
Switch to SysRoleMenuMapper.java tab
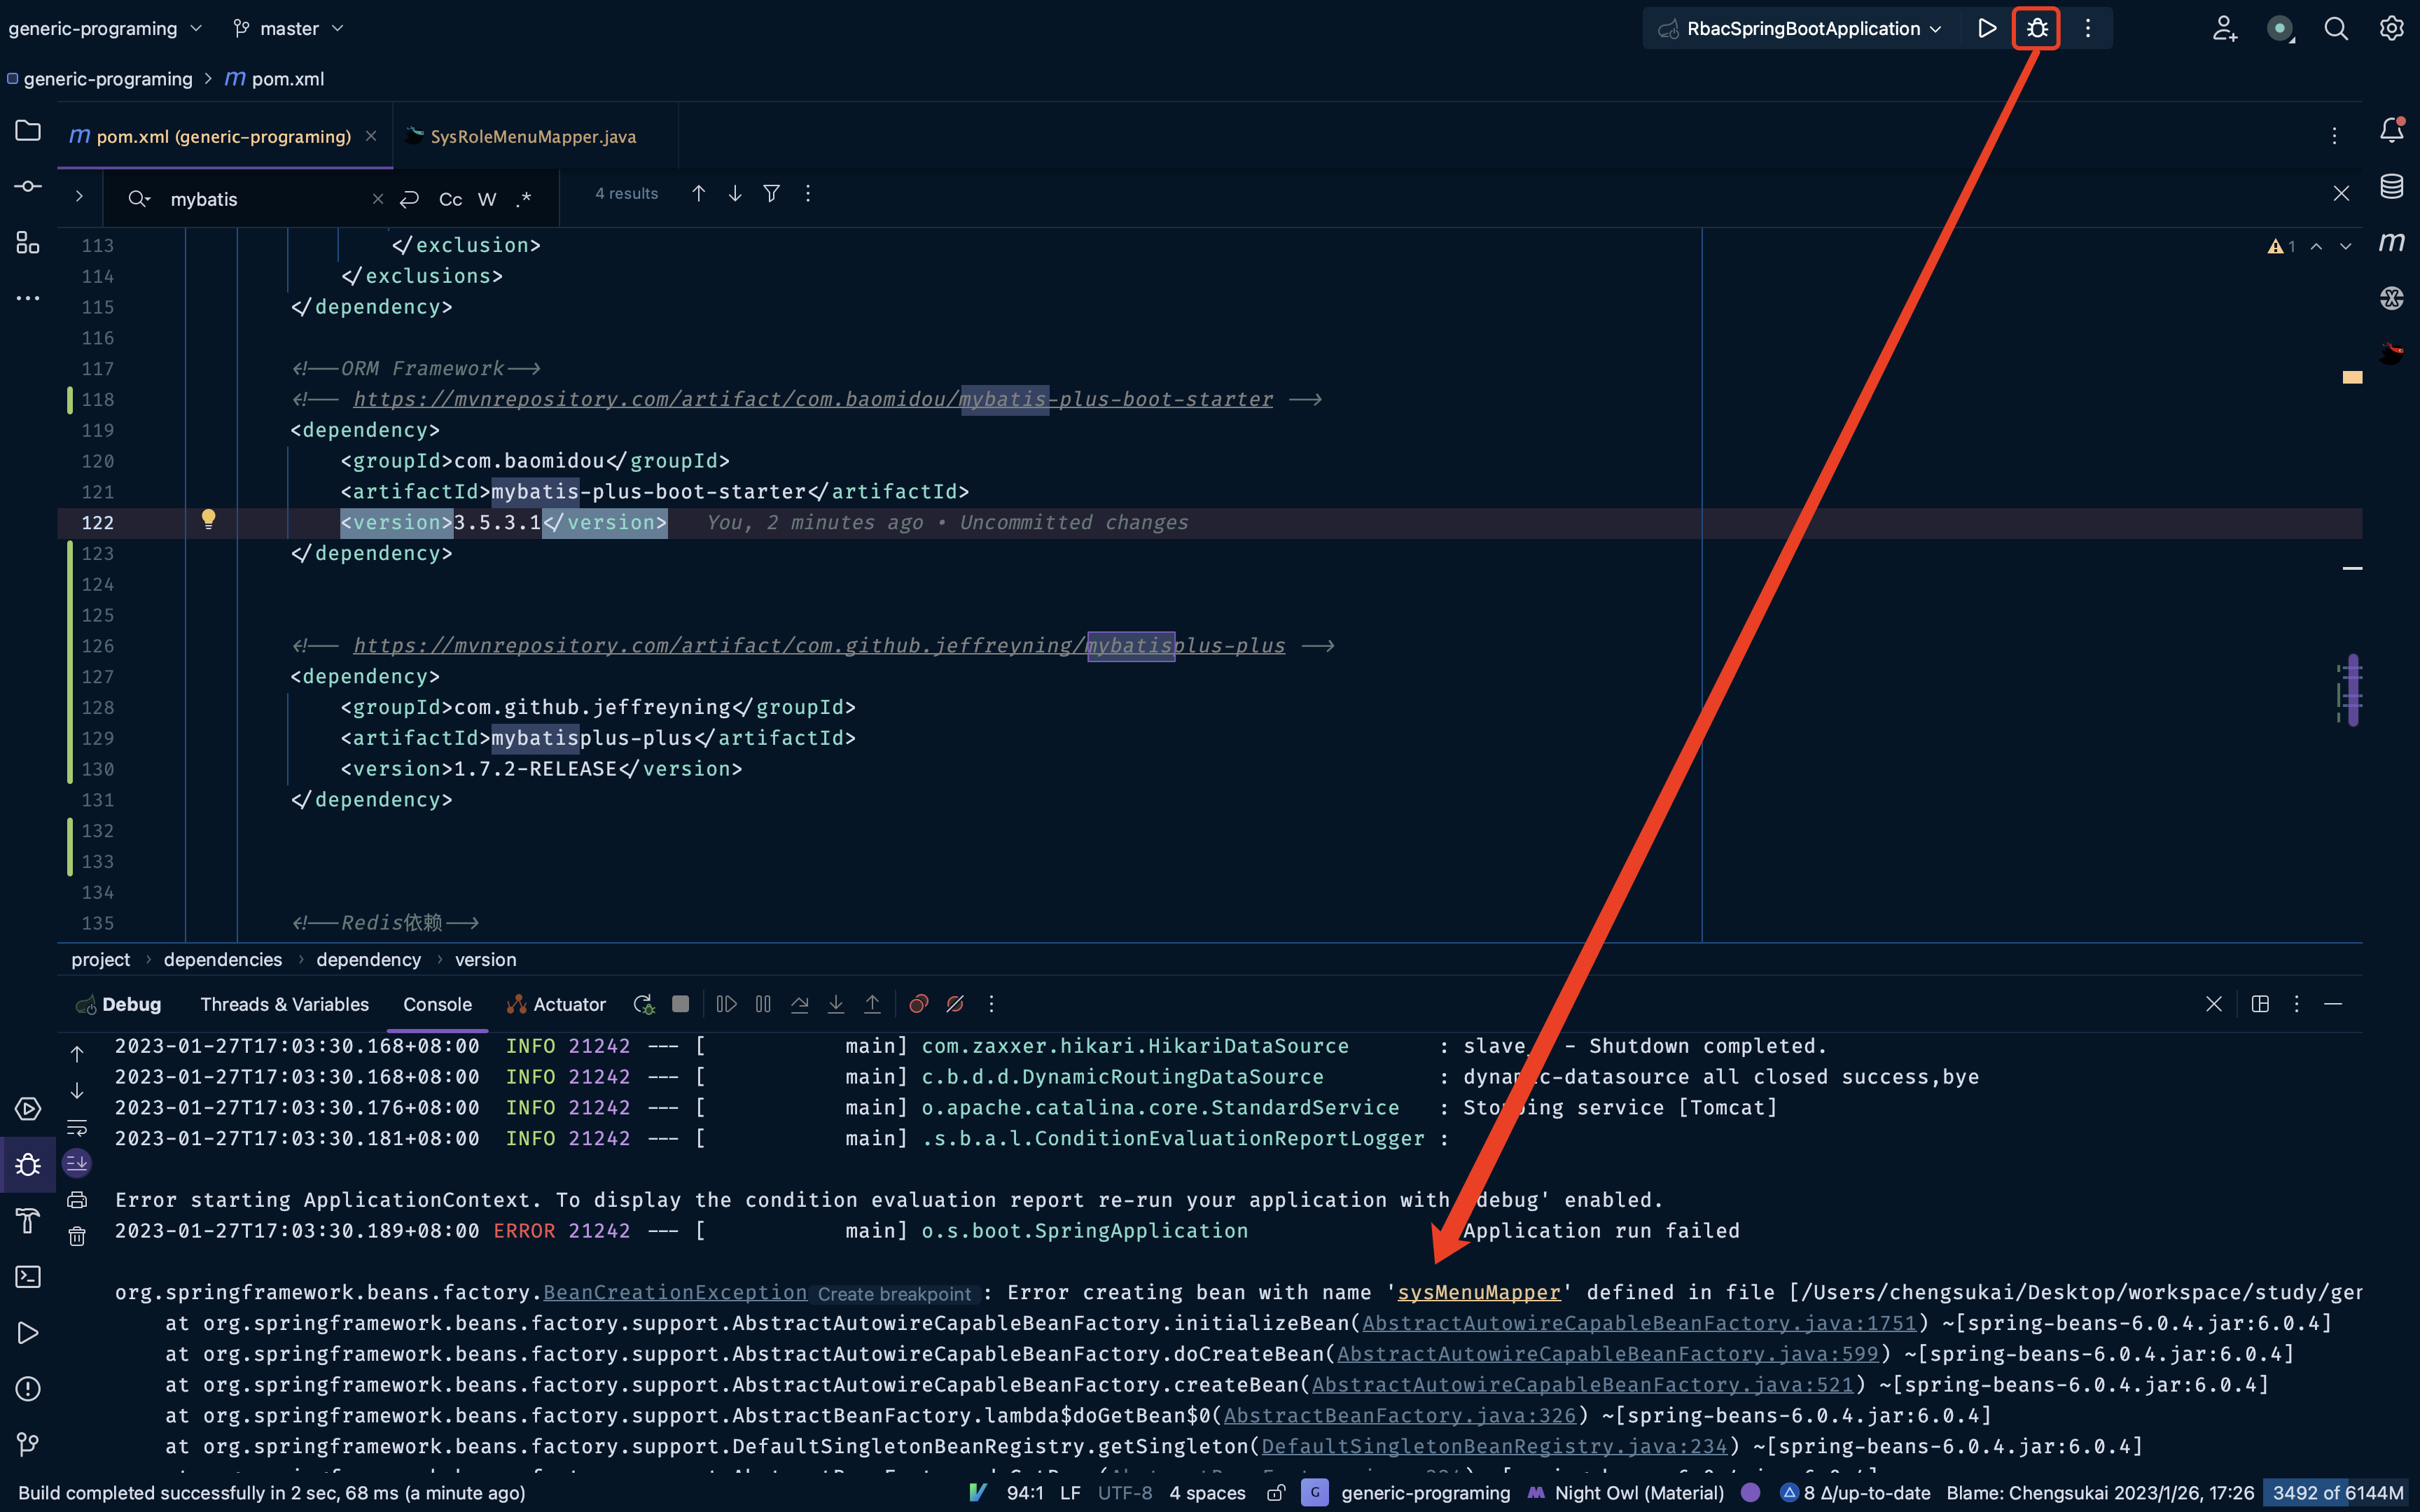tap(534, 136)
